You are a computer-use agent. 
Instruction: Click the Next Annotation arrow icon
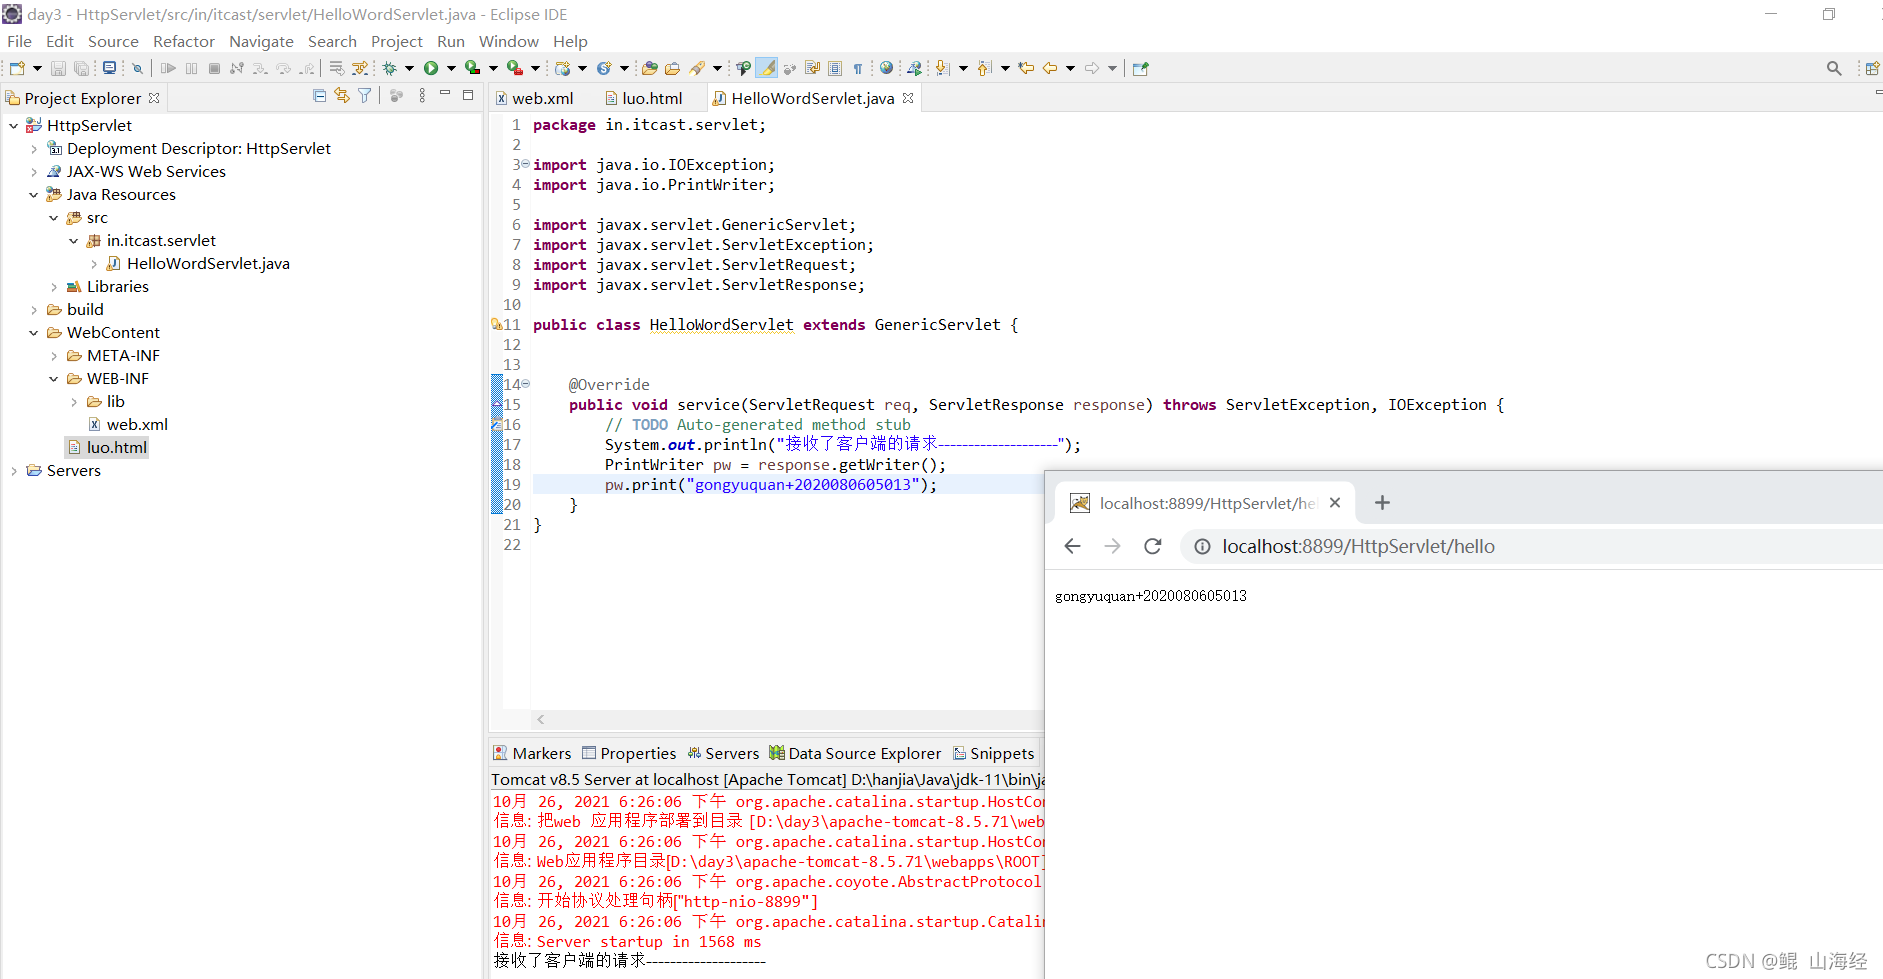942,68
